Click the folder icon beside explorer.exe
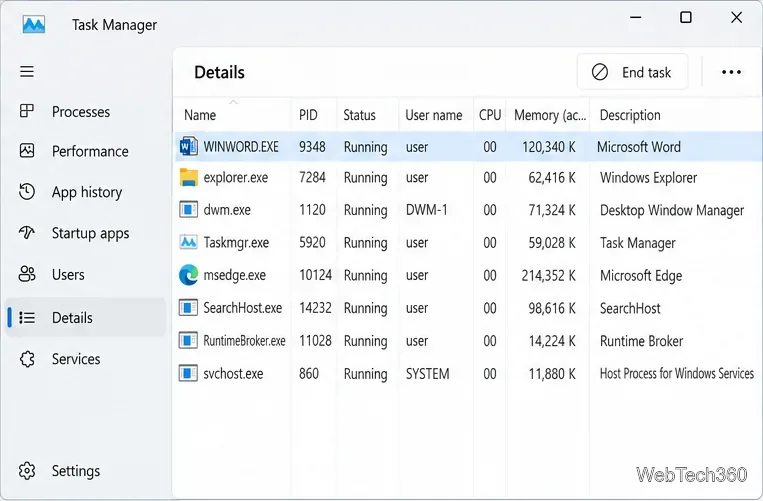763x501 pixels. [188, 178]
